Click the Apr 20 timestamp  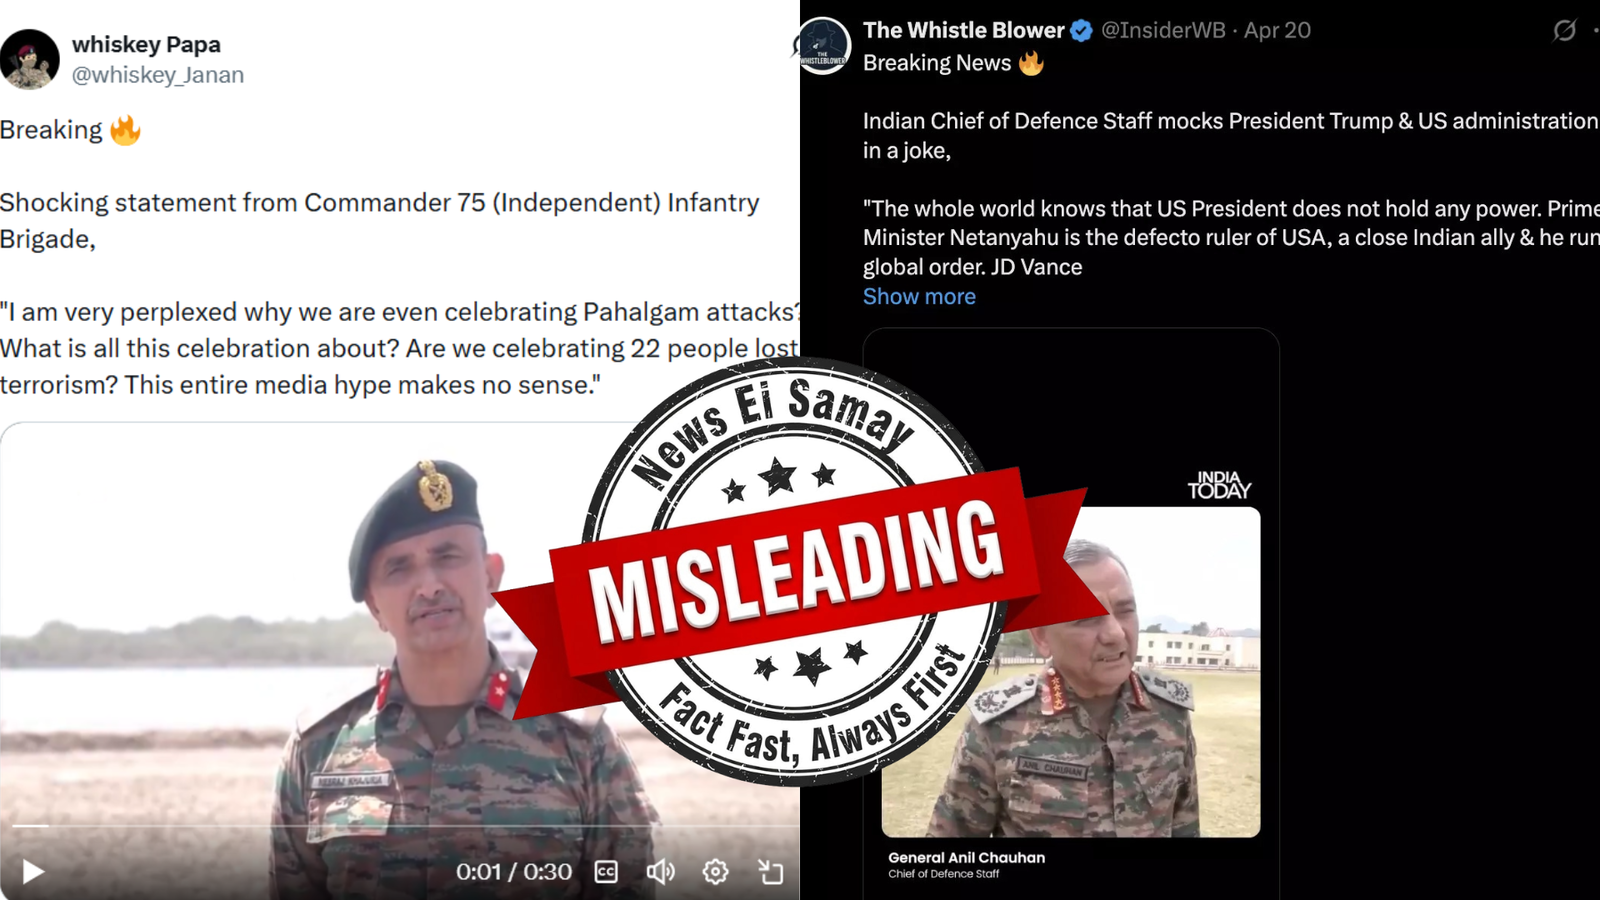[x=1277, y=31]
